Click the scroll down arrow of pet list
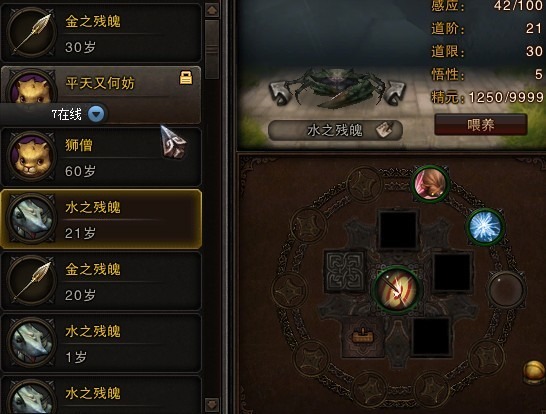The image size is (546, 414). pyautogui.click(x=212, y=405)
